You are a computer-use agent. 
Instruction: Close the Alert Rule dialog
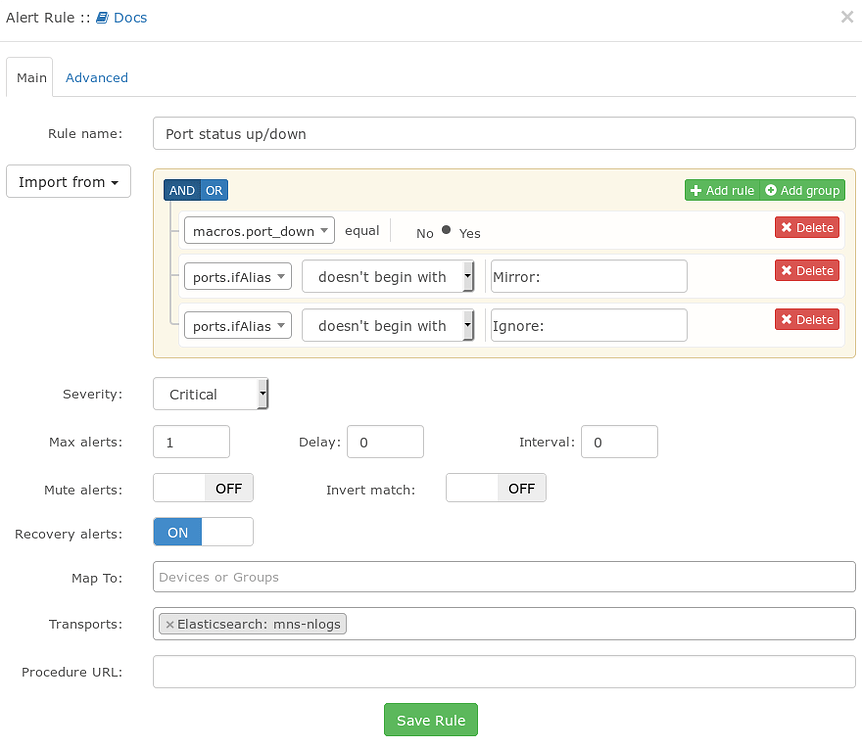point(847,17)
